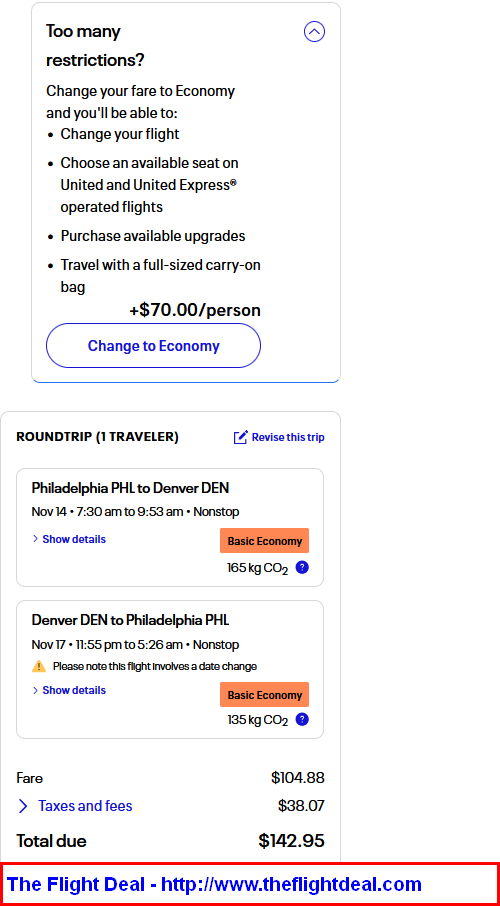Click the pencil edit icon beside Revise

coord(240,437)
